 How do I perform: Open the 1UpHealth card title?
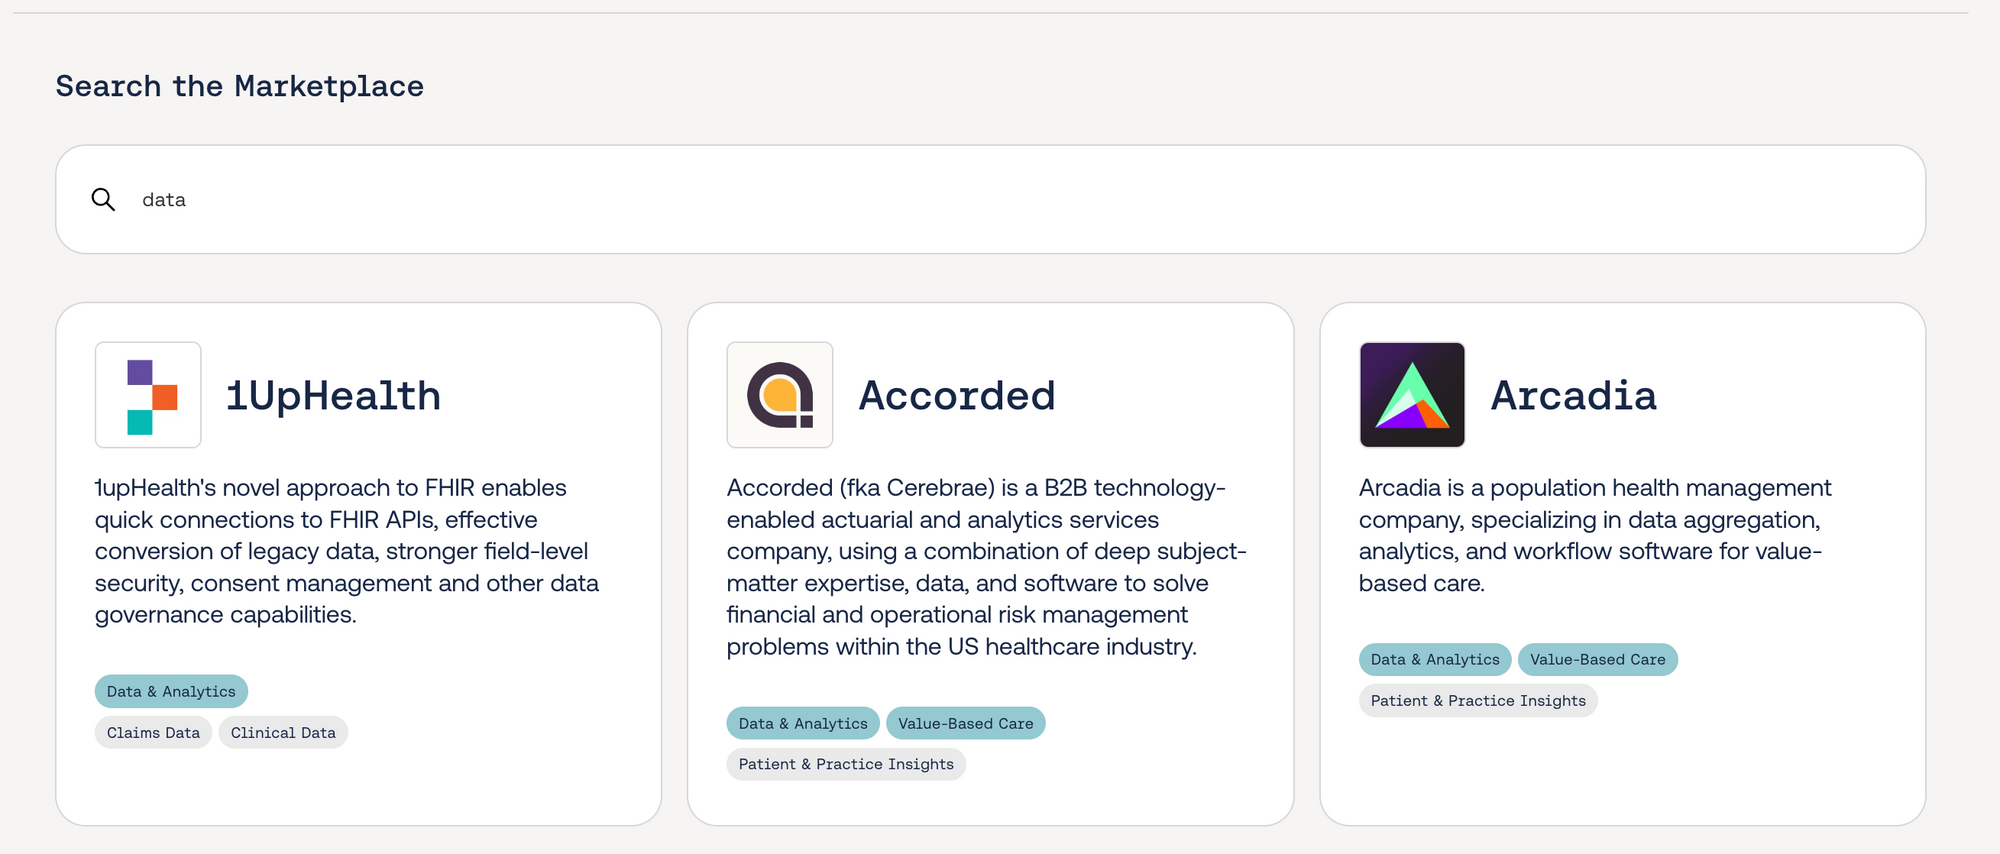pos(333,396)
